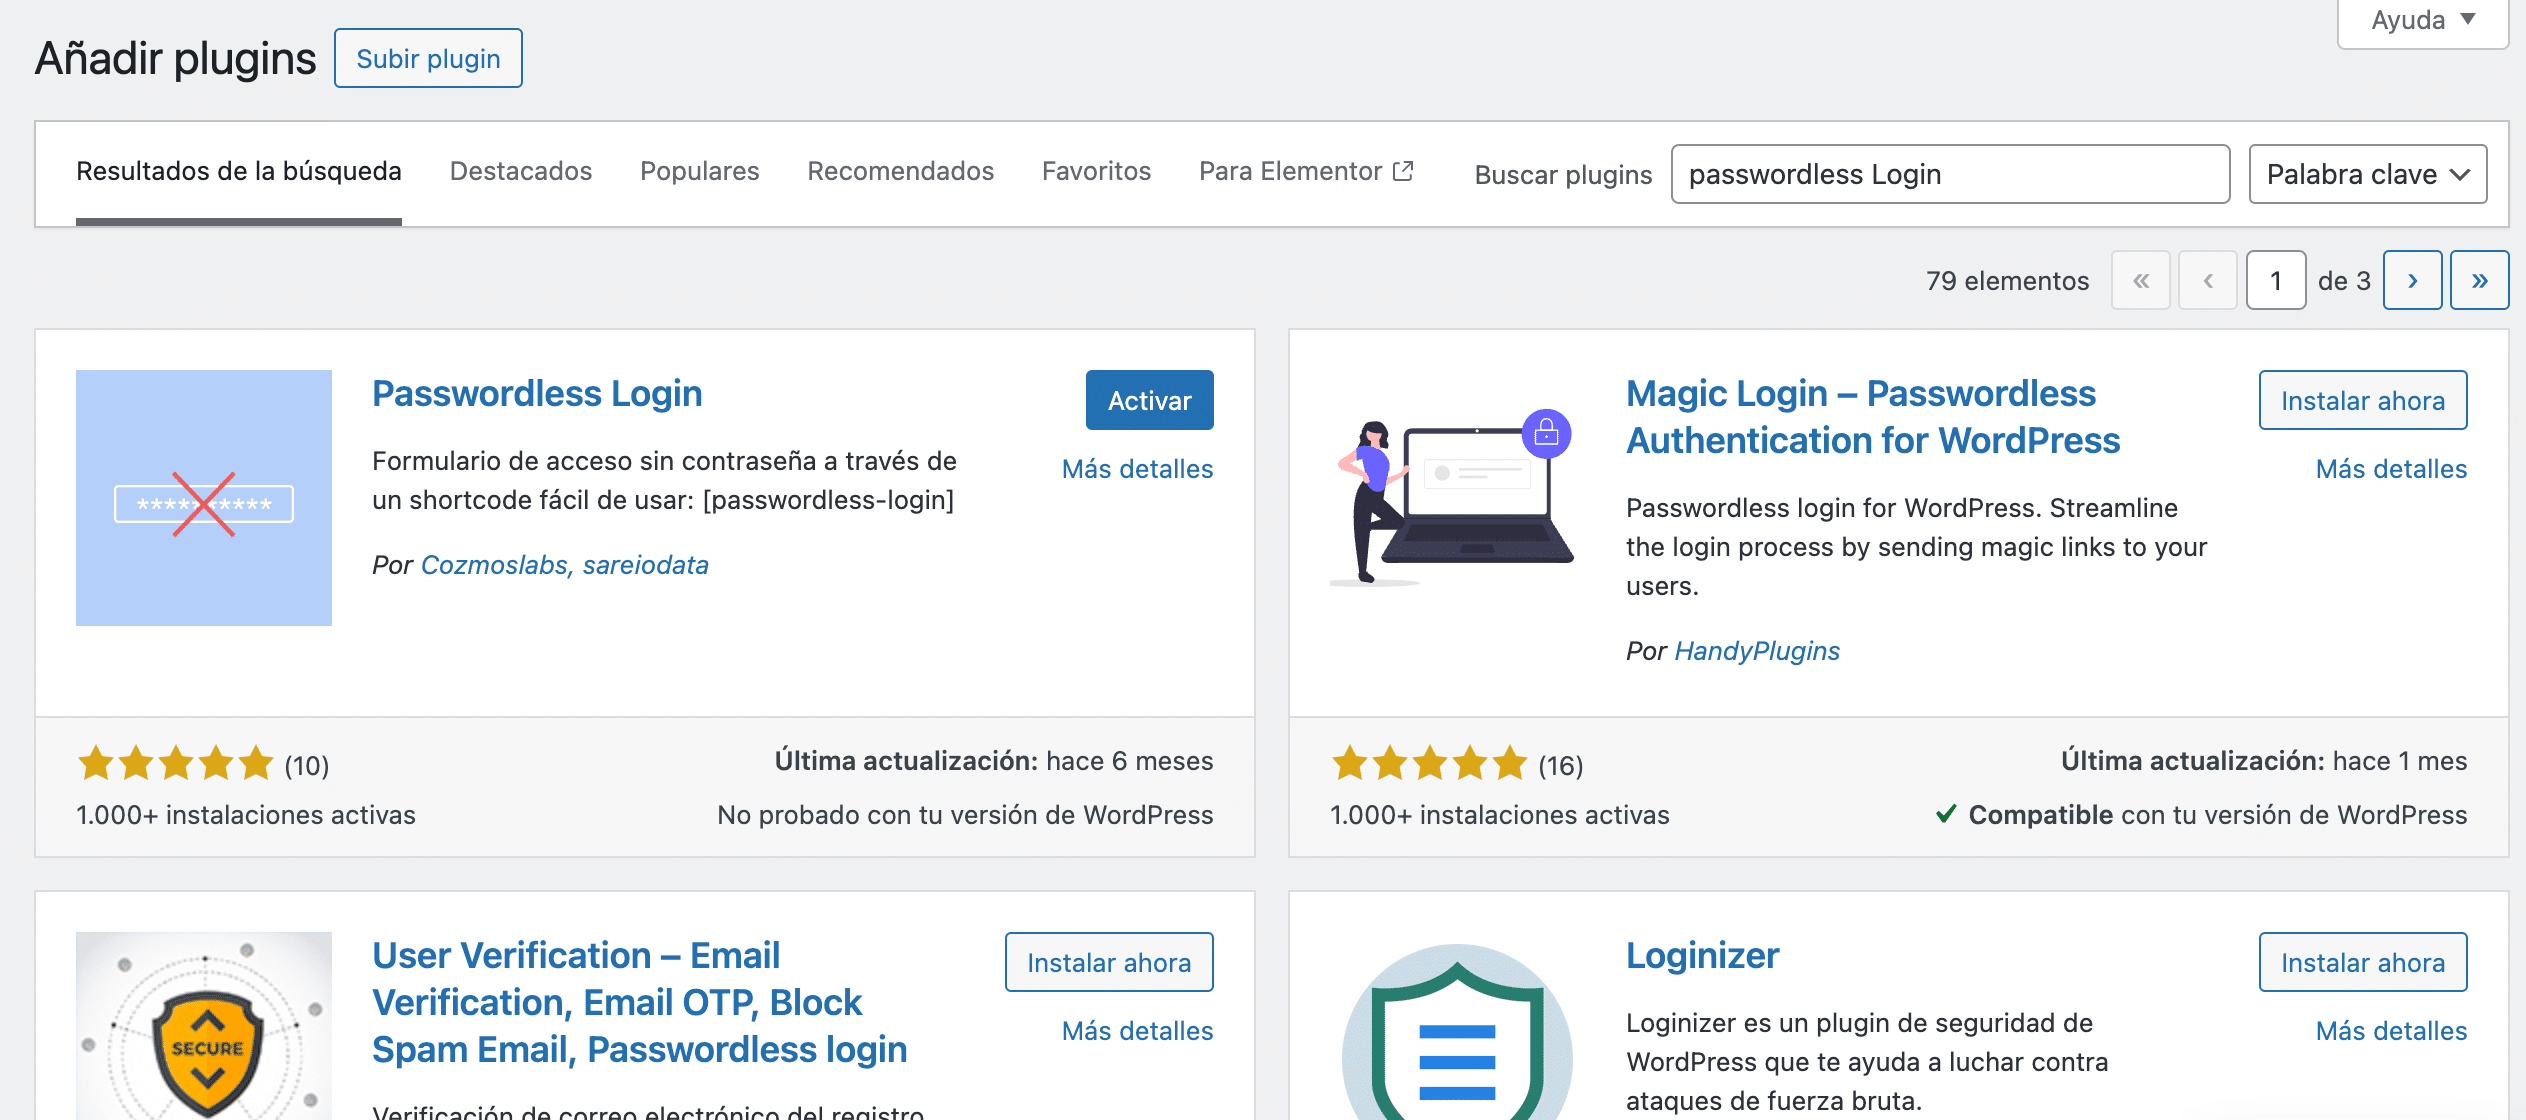Open Más detalles for Loginizer

2390,1031
